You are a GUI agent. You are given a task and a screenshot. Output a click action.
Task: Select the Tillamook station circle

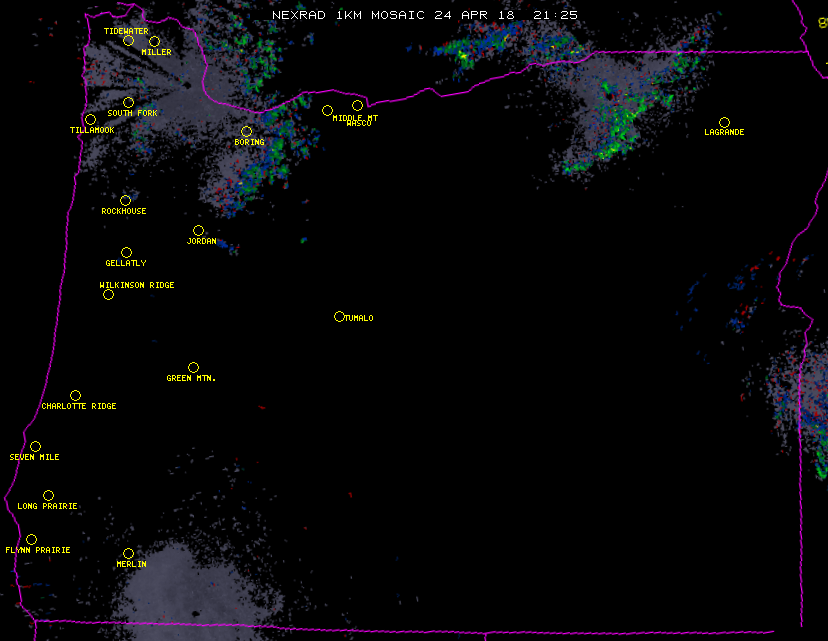pos(90,119)
